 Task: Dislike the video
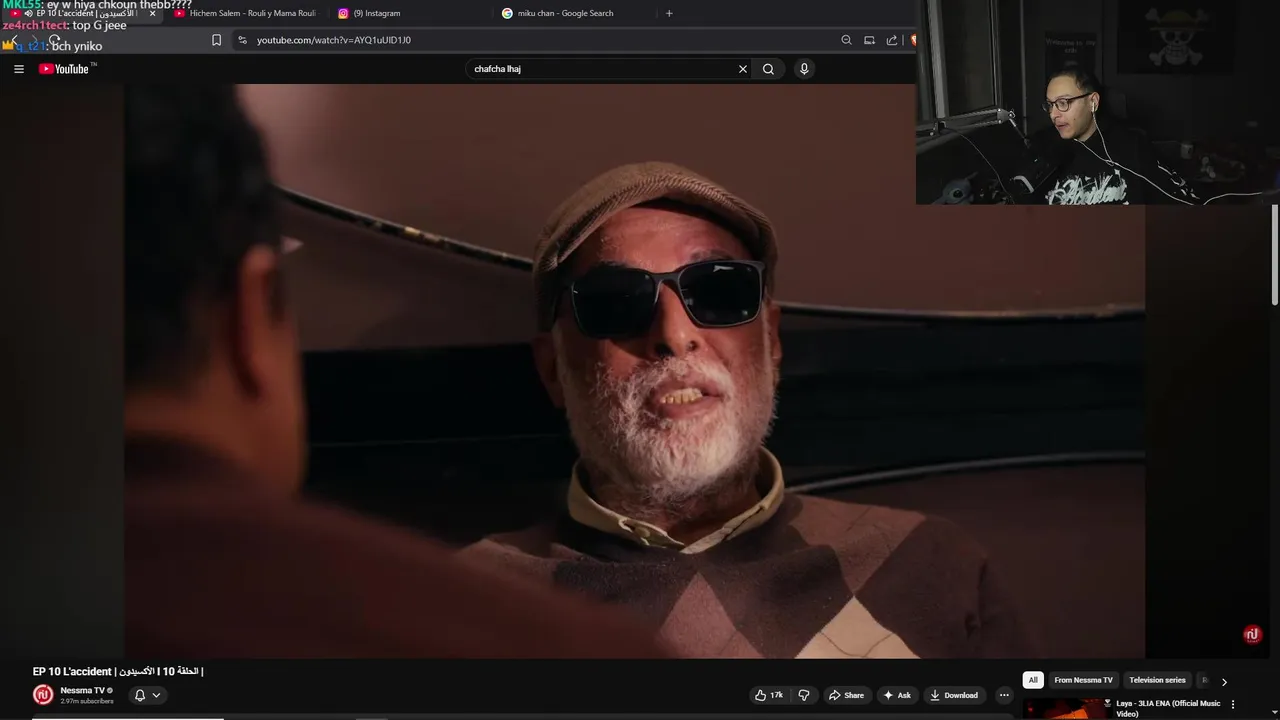[804, 695]
